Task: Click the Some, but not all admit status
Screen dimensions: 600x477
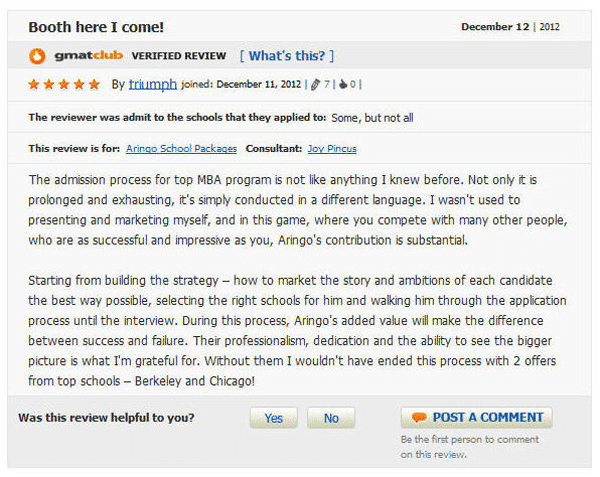Action: tap(372, 118)
